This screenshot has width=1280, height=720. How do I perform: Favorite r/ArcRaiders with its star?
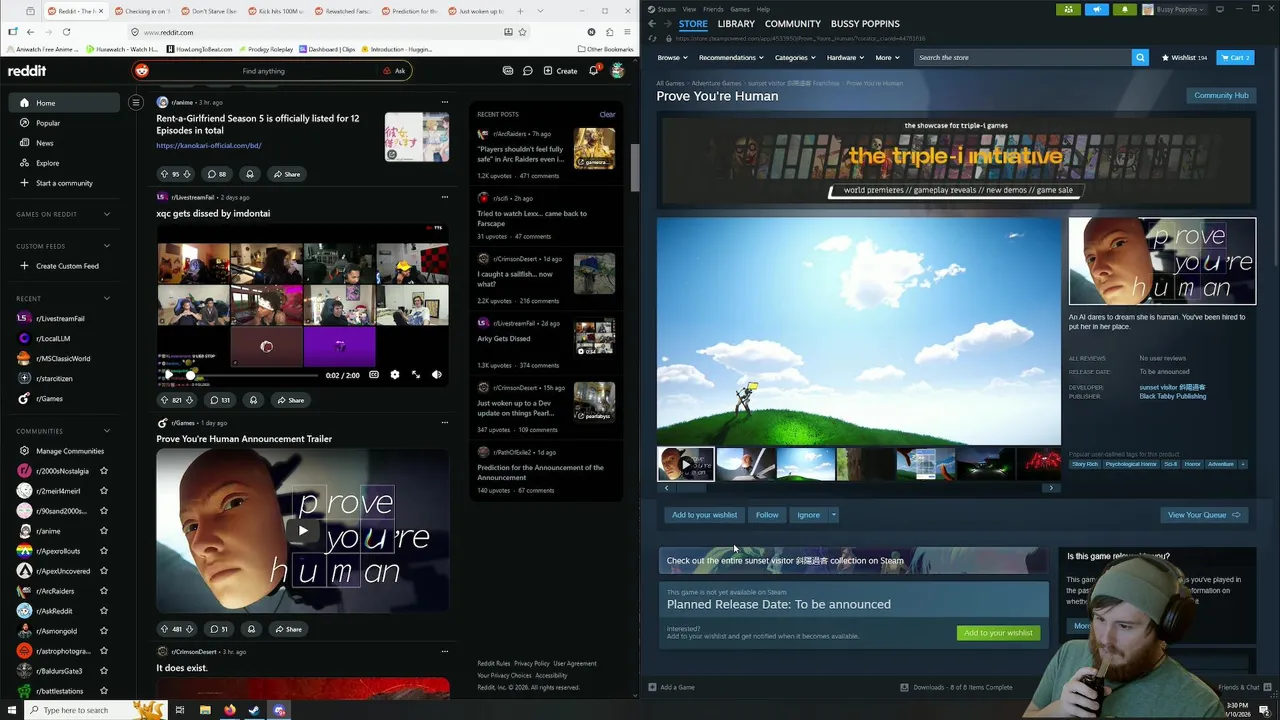[104, 591]
